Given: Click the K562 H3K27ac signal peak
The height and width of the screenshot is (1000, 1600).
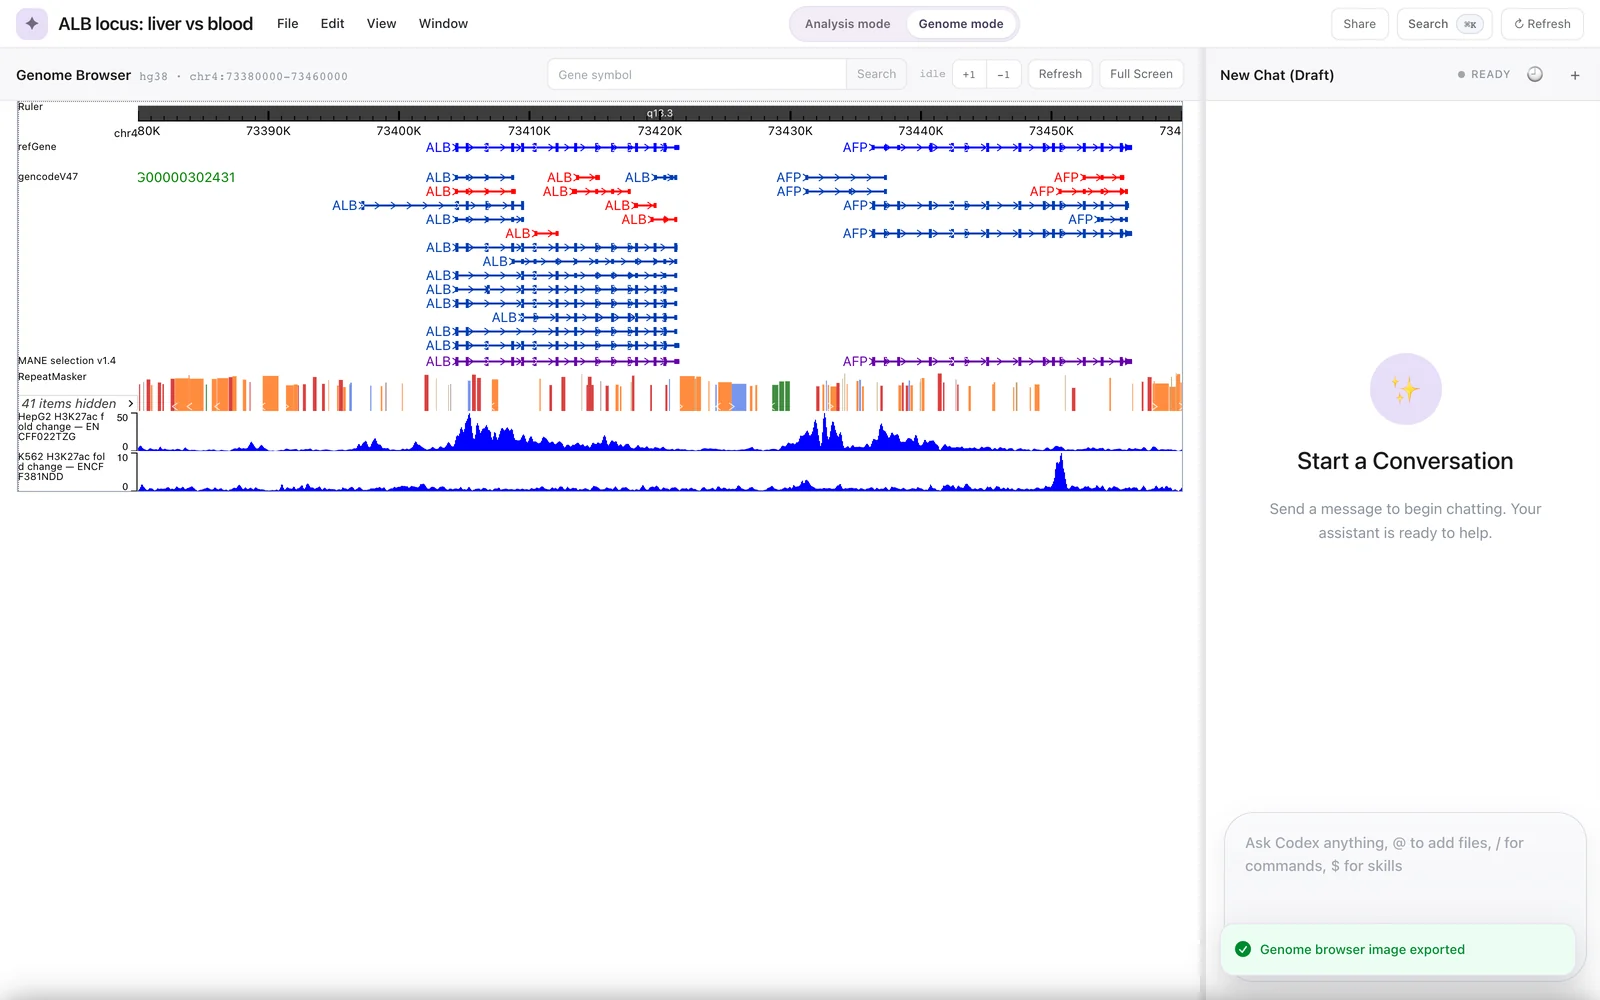Looking at the screenshot, I should click(x=1061, y=472).
